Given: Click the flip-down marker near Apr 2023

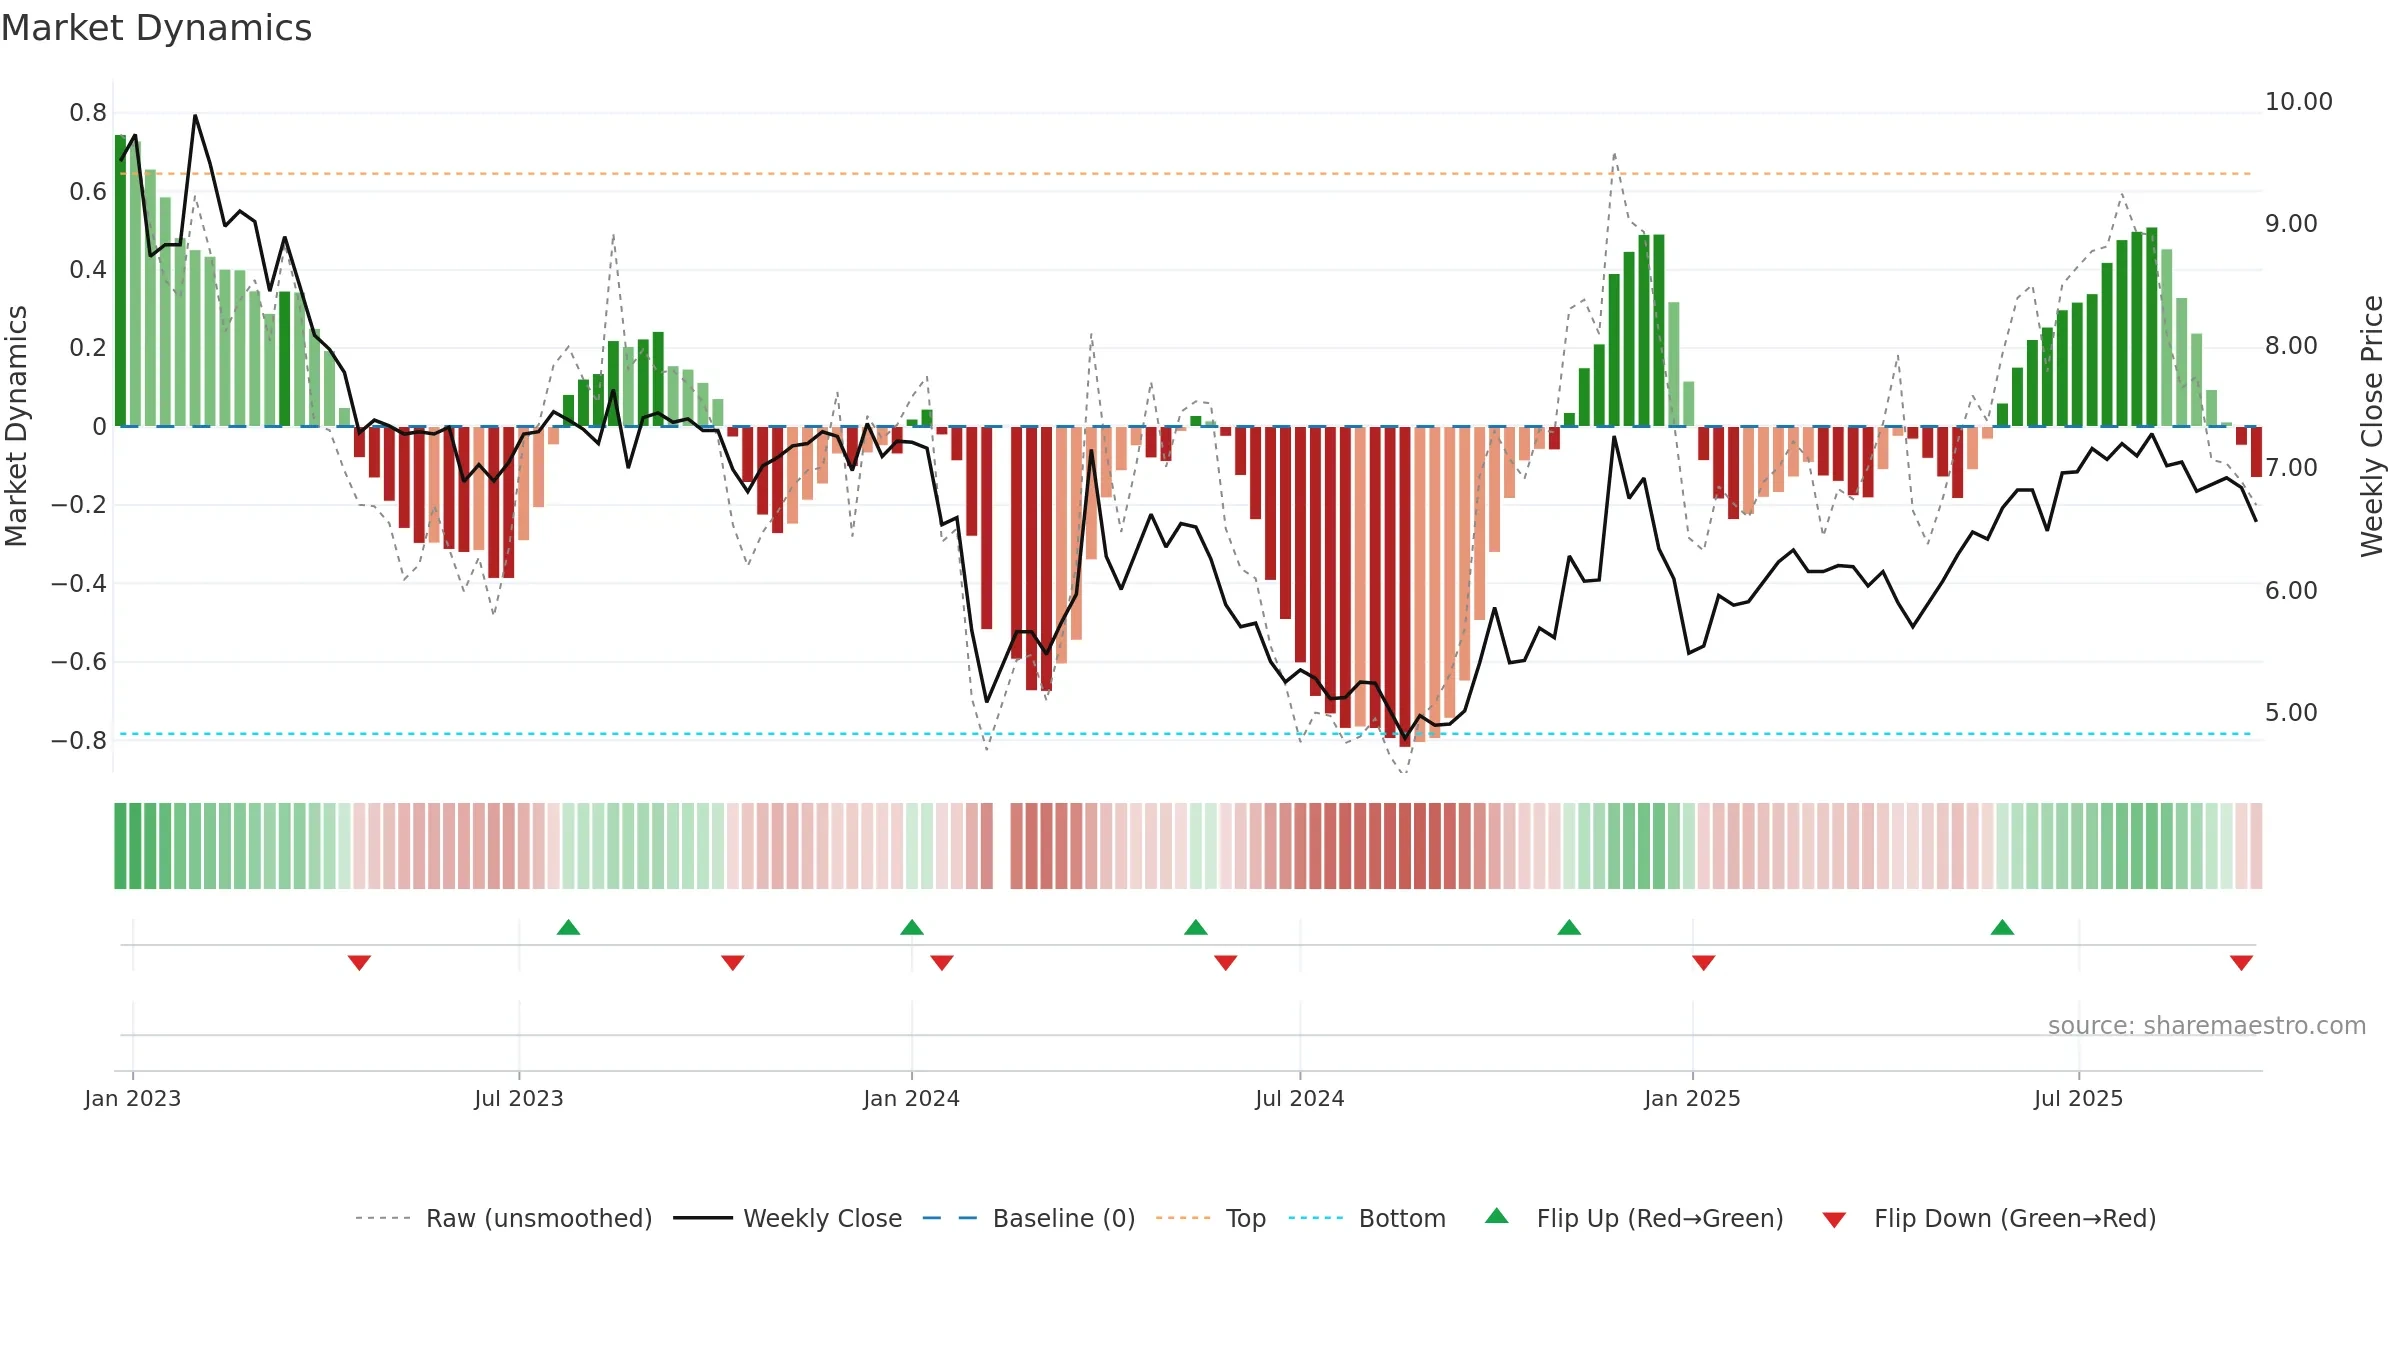Looking at the screenshot, I should tap(359, 962).
